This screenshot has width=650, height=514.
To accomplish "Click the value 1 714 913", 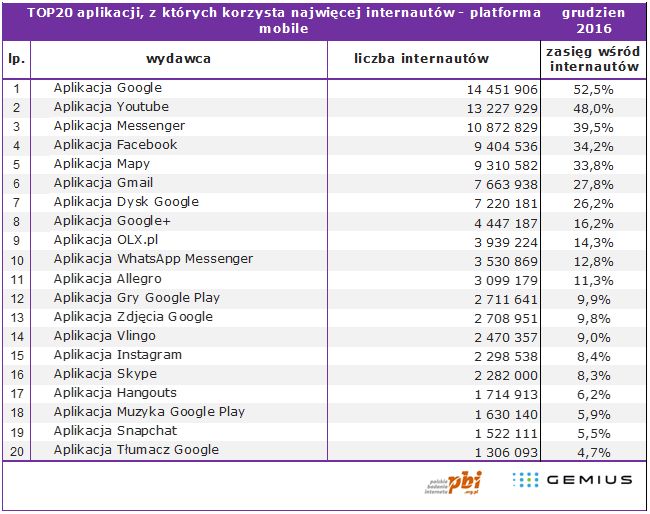I will click(506, 395).
